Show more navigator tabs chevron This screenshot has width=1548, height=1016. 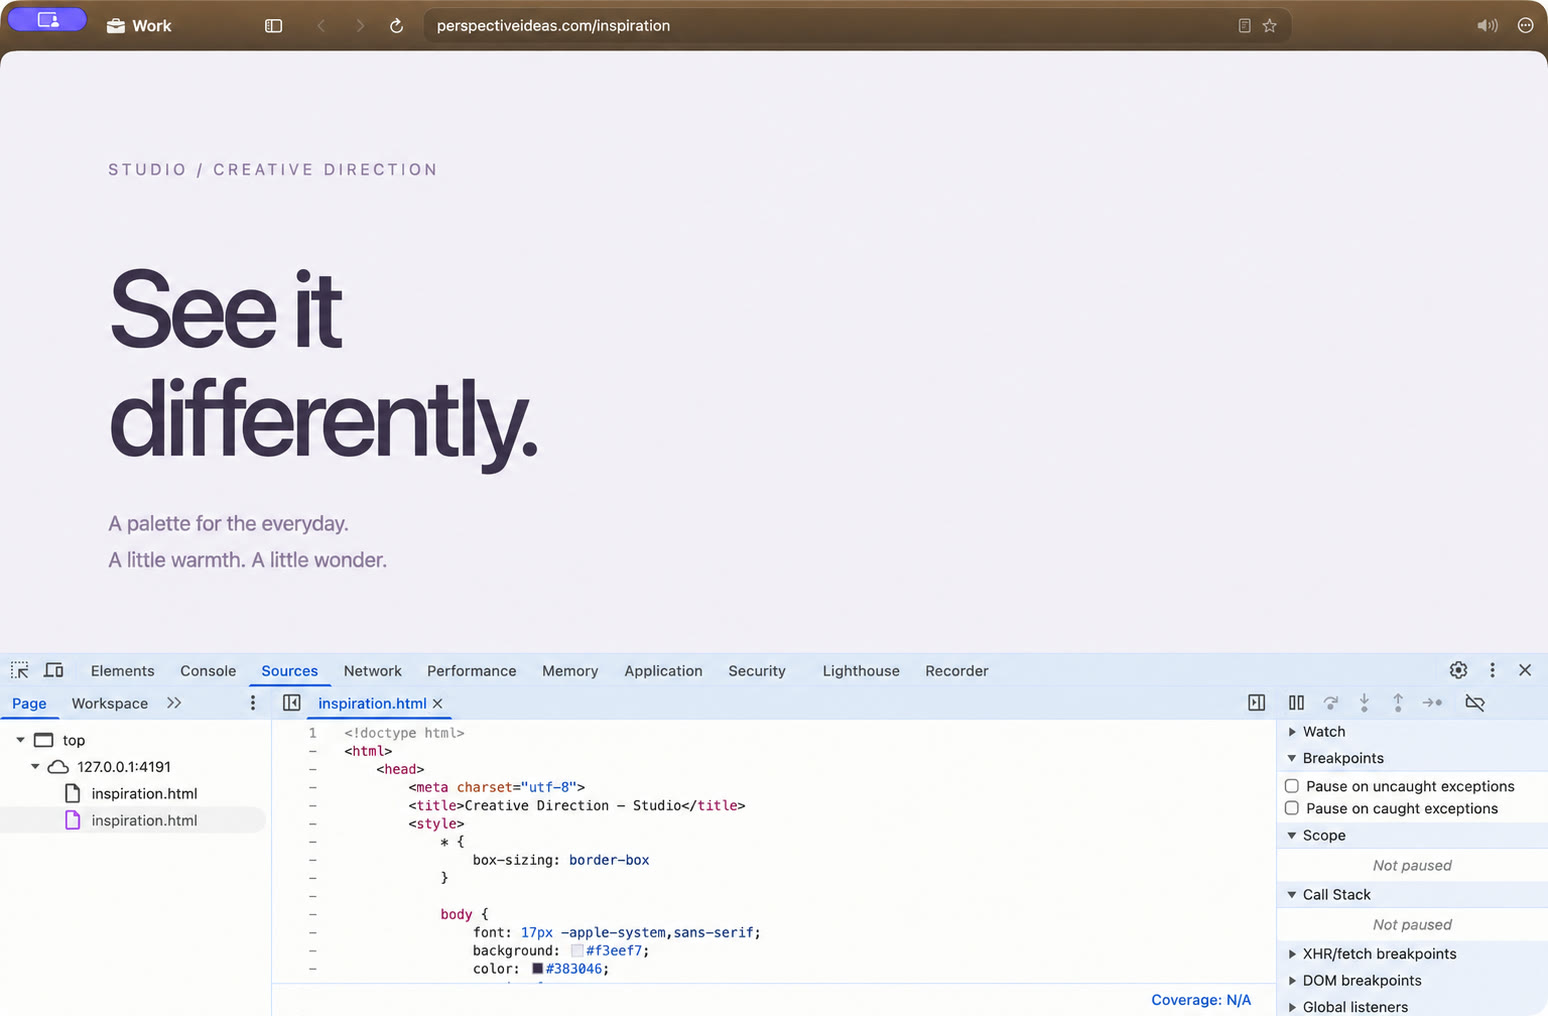174,703
